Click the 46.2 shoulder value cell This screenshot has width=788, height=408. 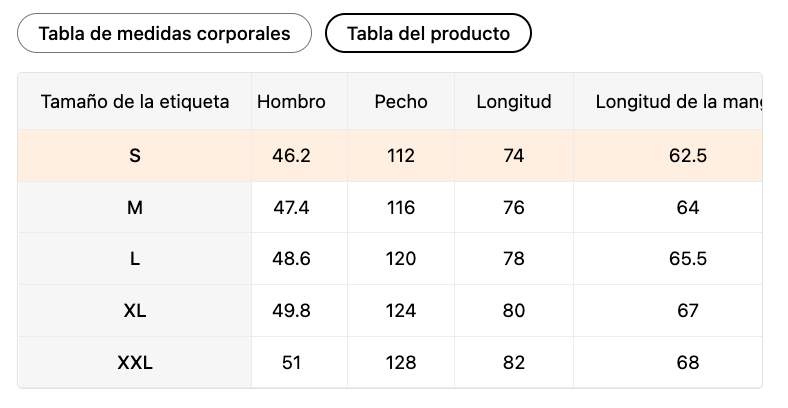point(291,155)
